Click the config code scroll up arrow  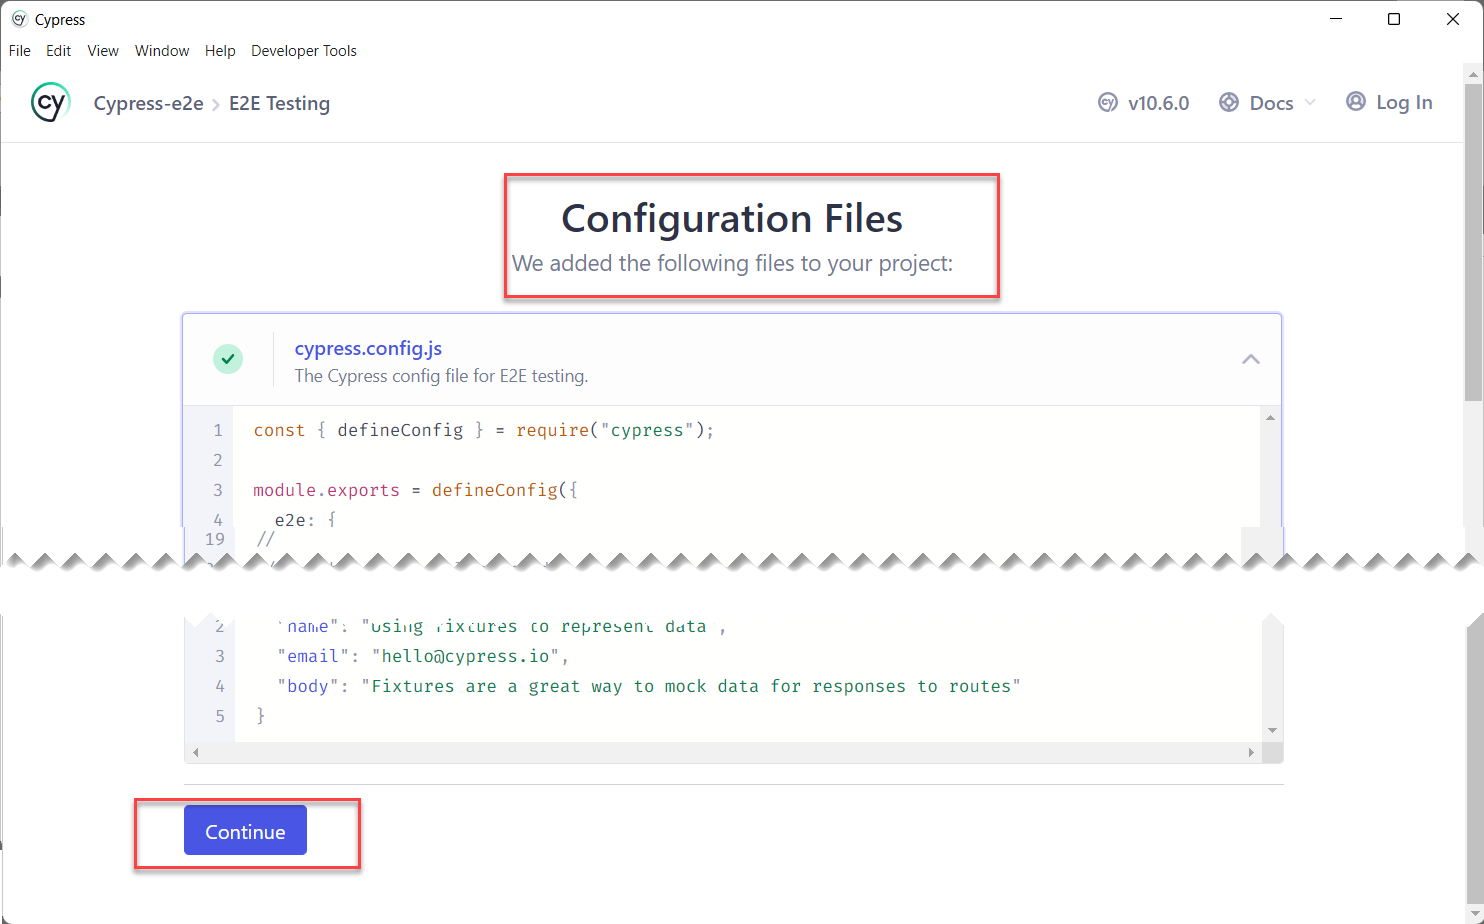(x=1270, y=418)
